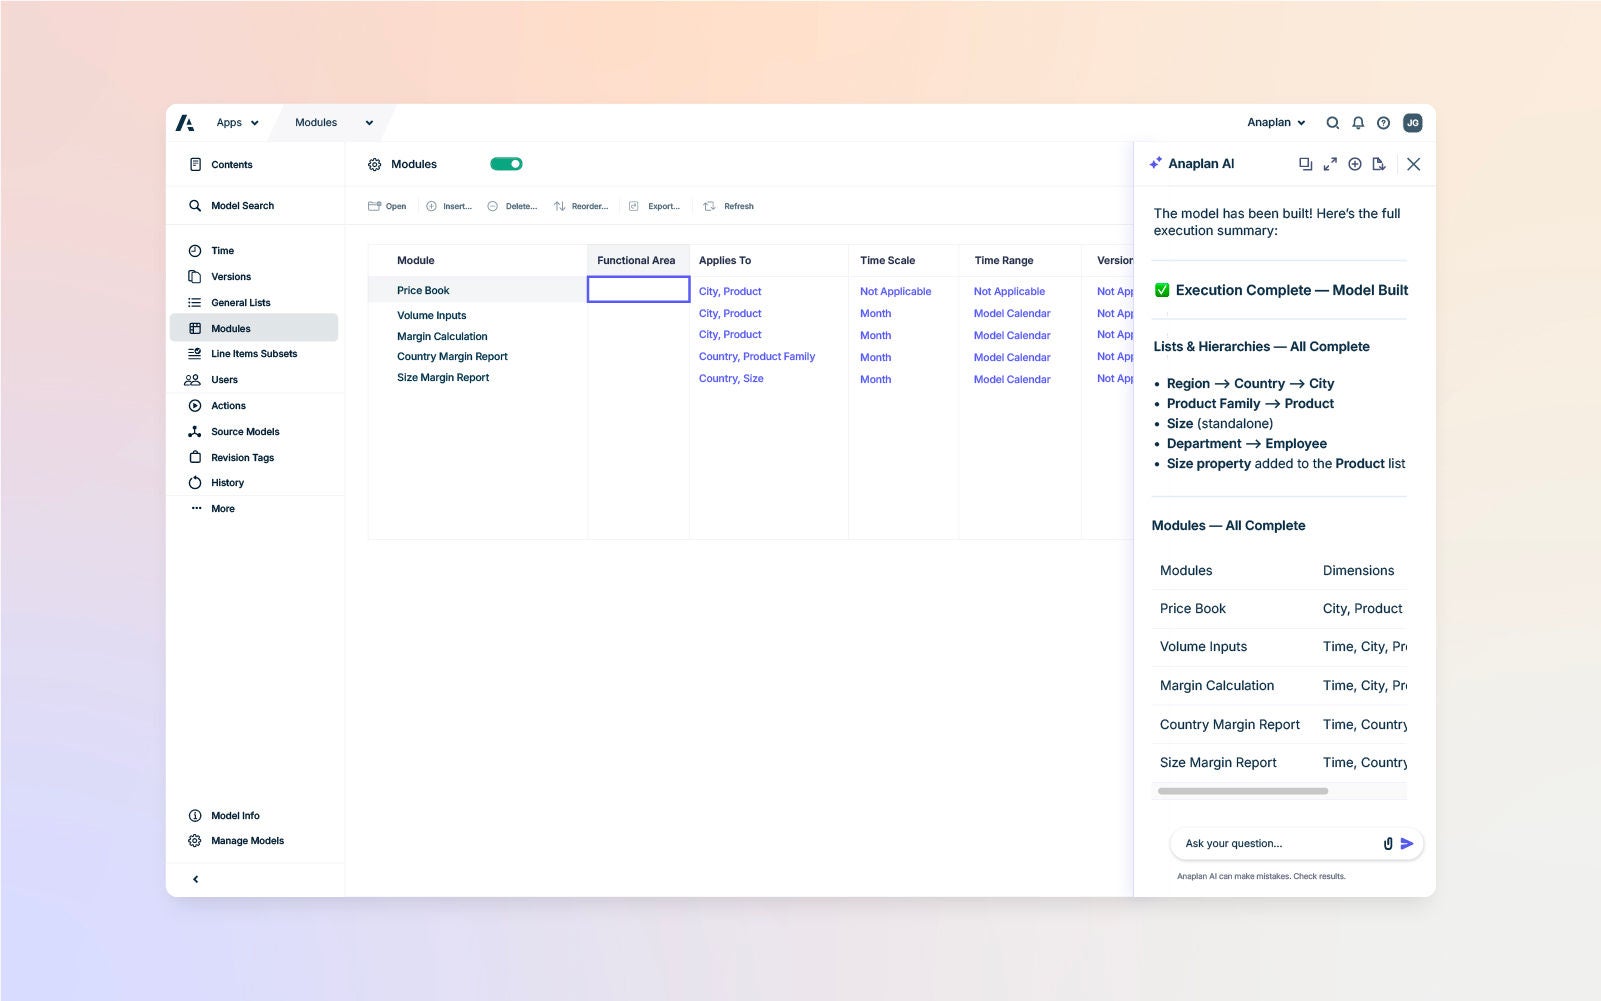Image resolution: width=1601 pixels, height=1001 pixels.
Task: Open the help question mark icon
Action: tap(1383, 123)
